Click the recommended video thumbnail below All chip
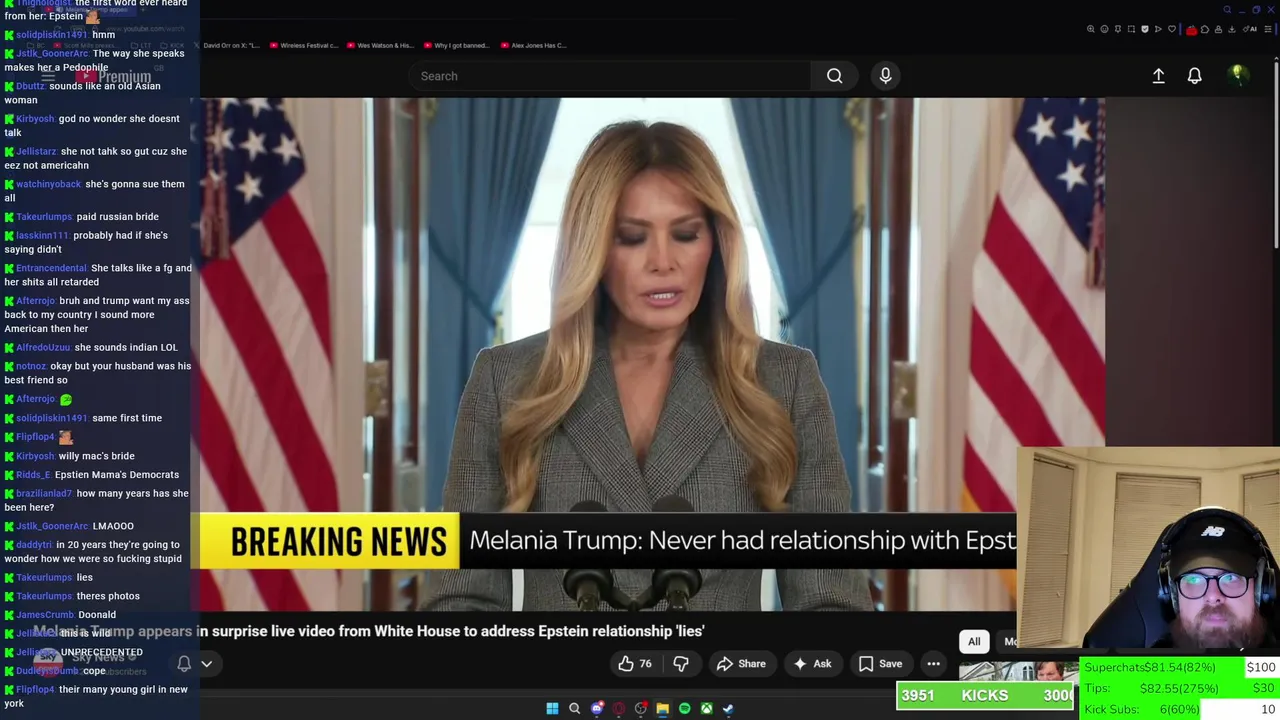1280x720 pixels. tap(1017, 671)
